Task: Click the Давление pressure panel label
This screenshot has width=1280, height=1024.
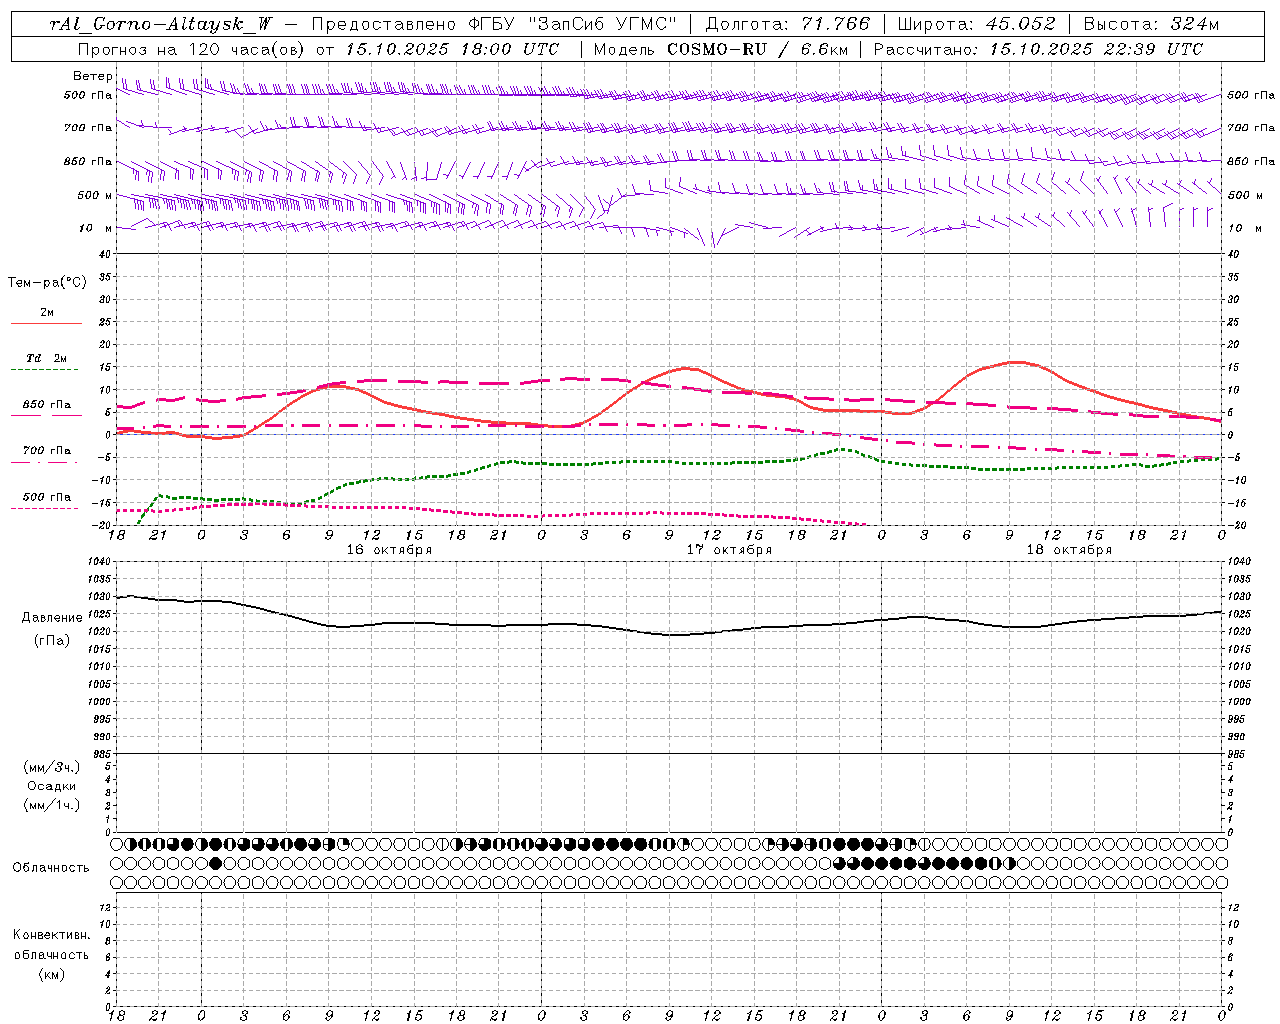Action: point(52,618)
